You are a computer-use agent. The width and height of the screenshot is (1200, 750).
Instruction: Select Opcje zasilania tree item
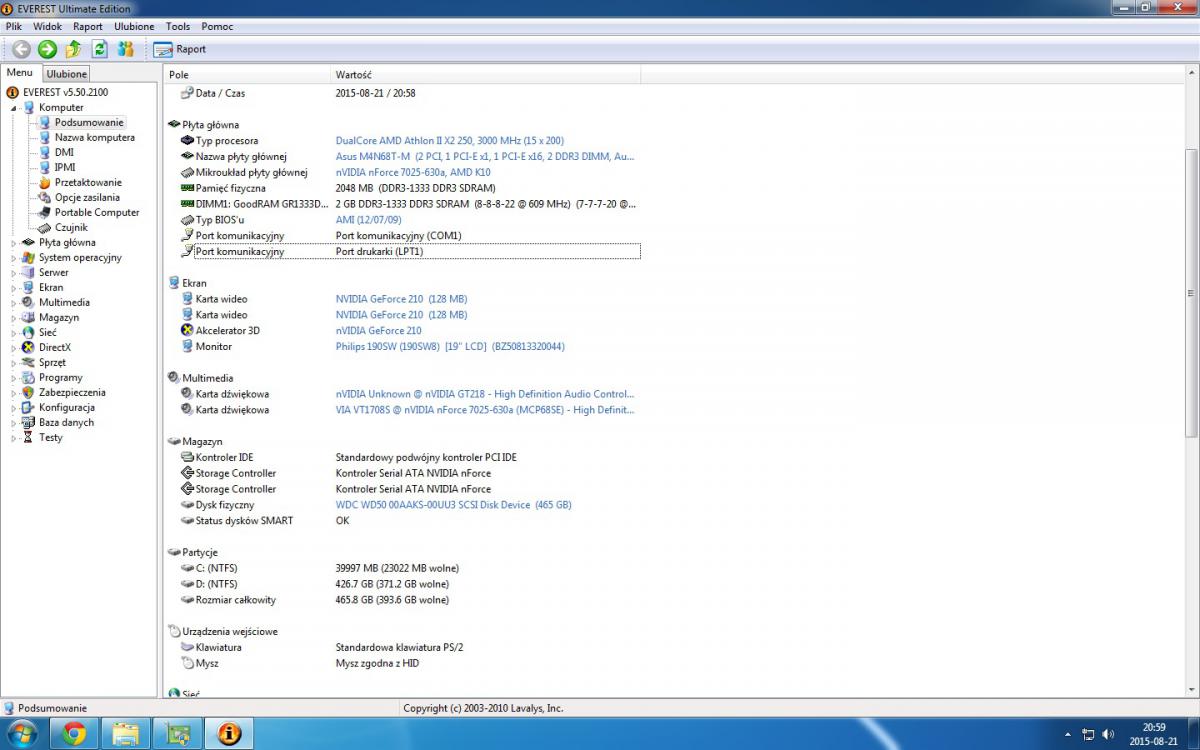(x=87, y=197)
